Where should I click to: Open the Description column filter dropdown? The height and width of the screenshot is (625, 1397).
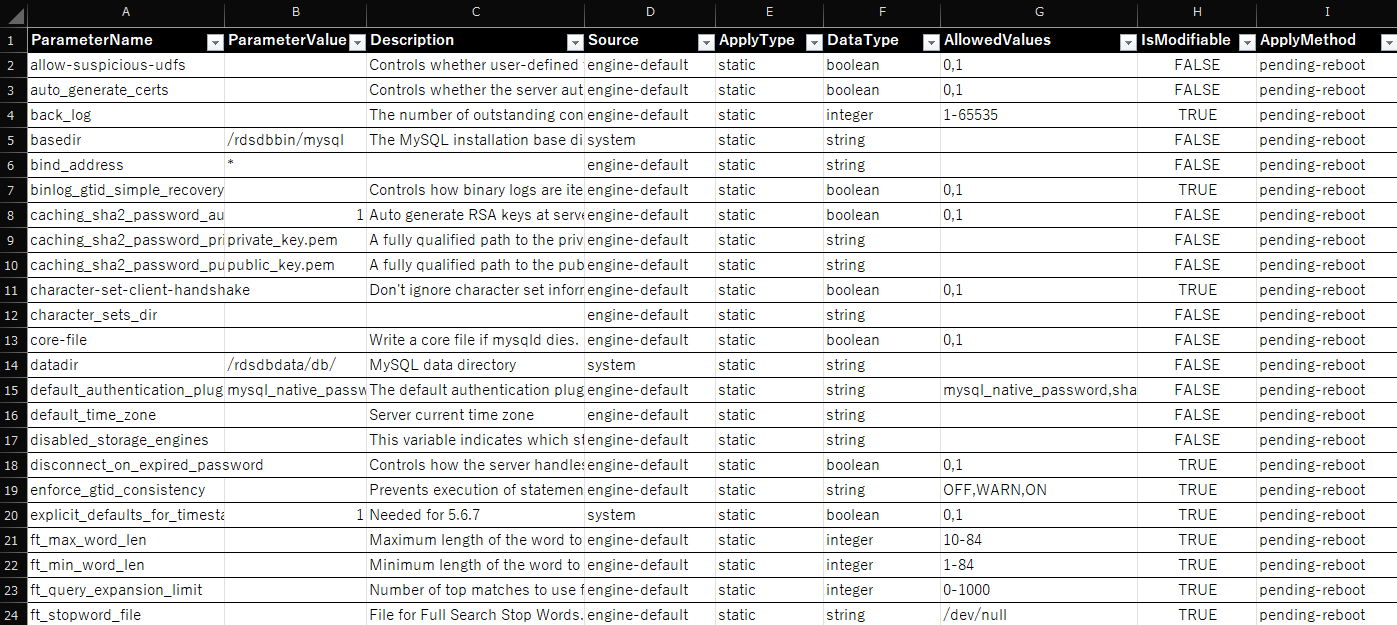tap(575, 41)
